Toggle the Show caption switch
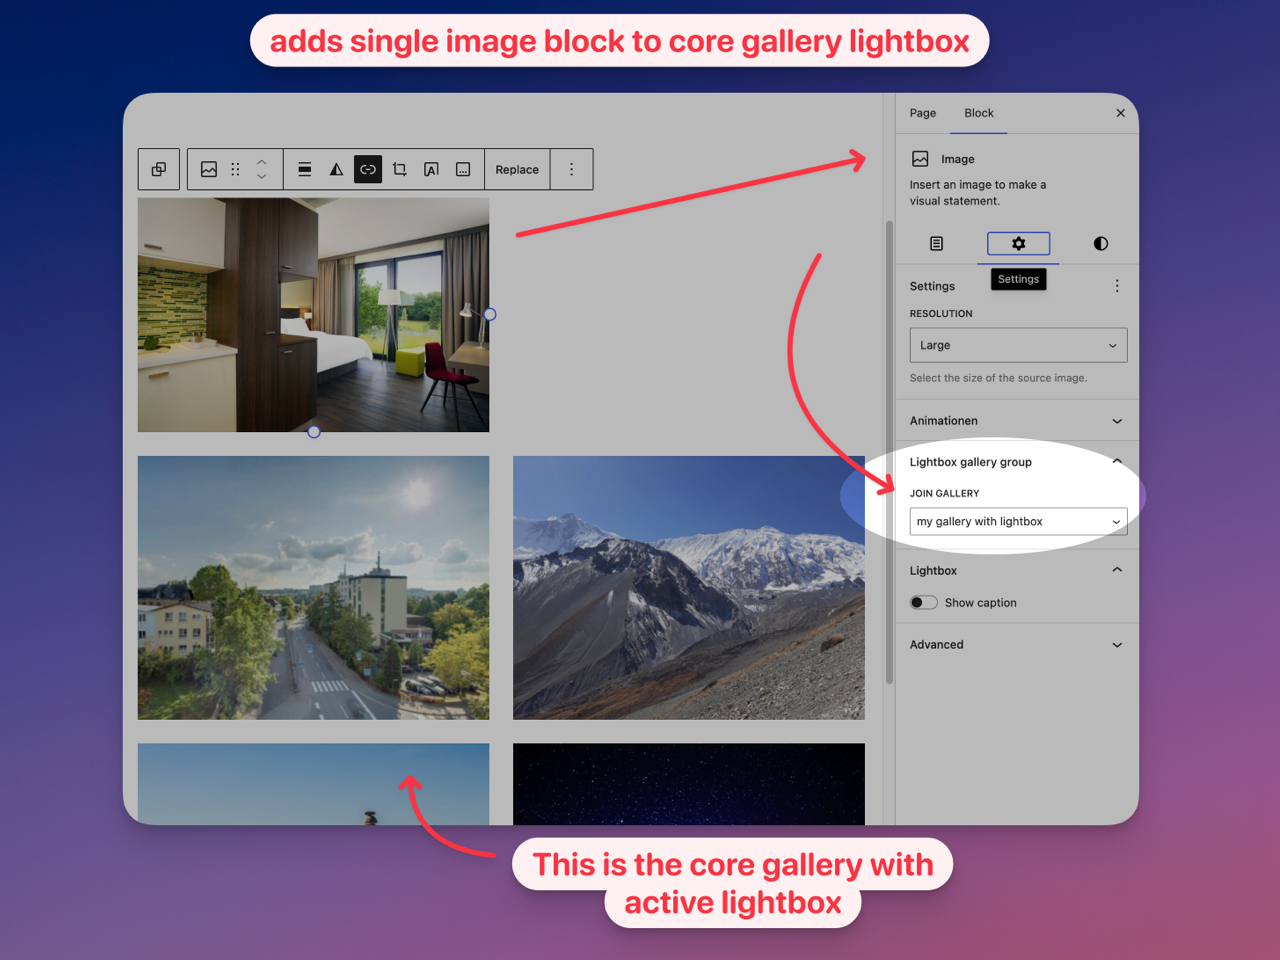 (x=924, y=602)
